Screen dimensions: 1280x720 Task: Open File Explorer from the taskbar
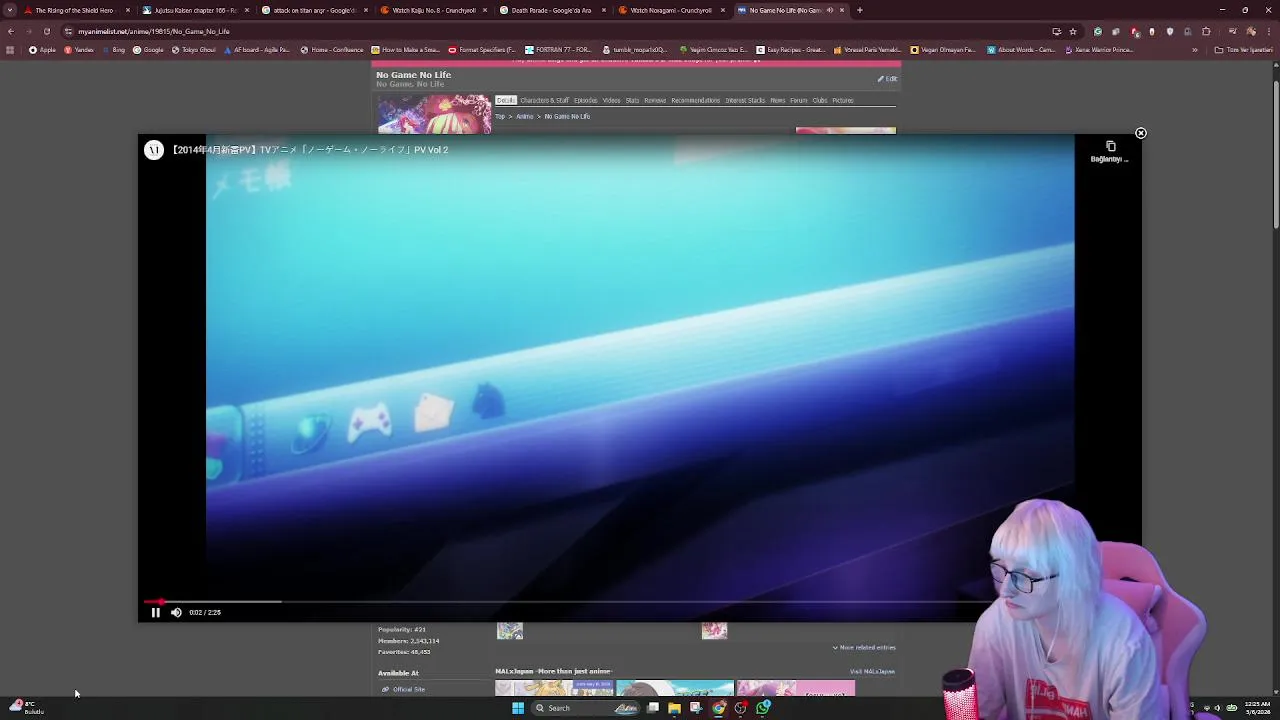click(x=674, y=708)
